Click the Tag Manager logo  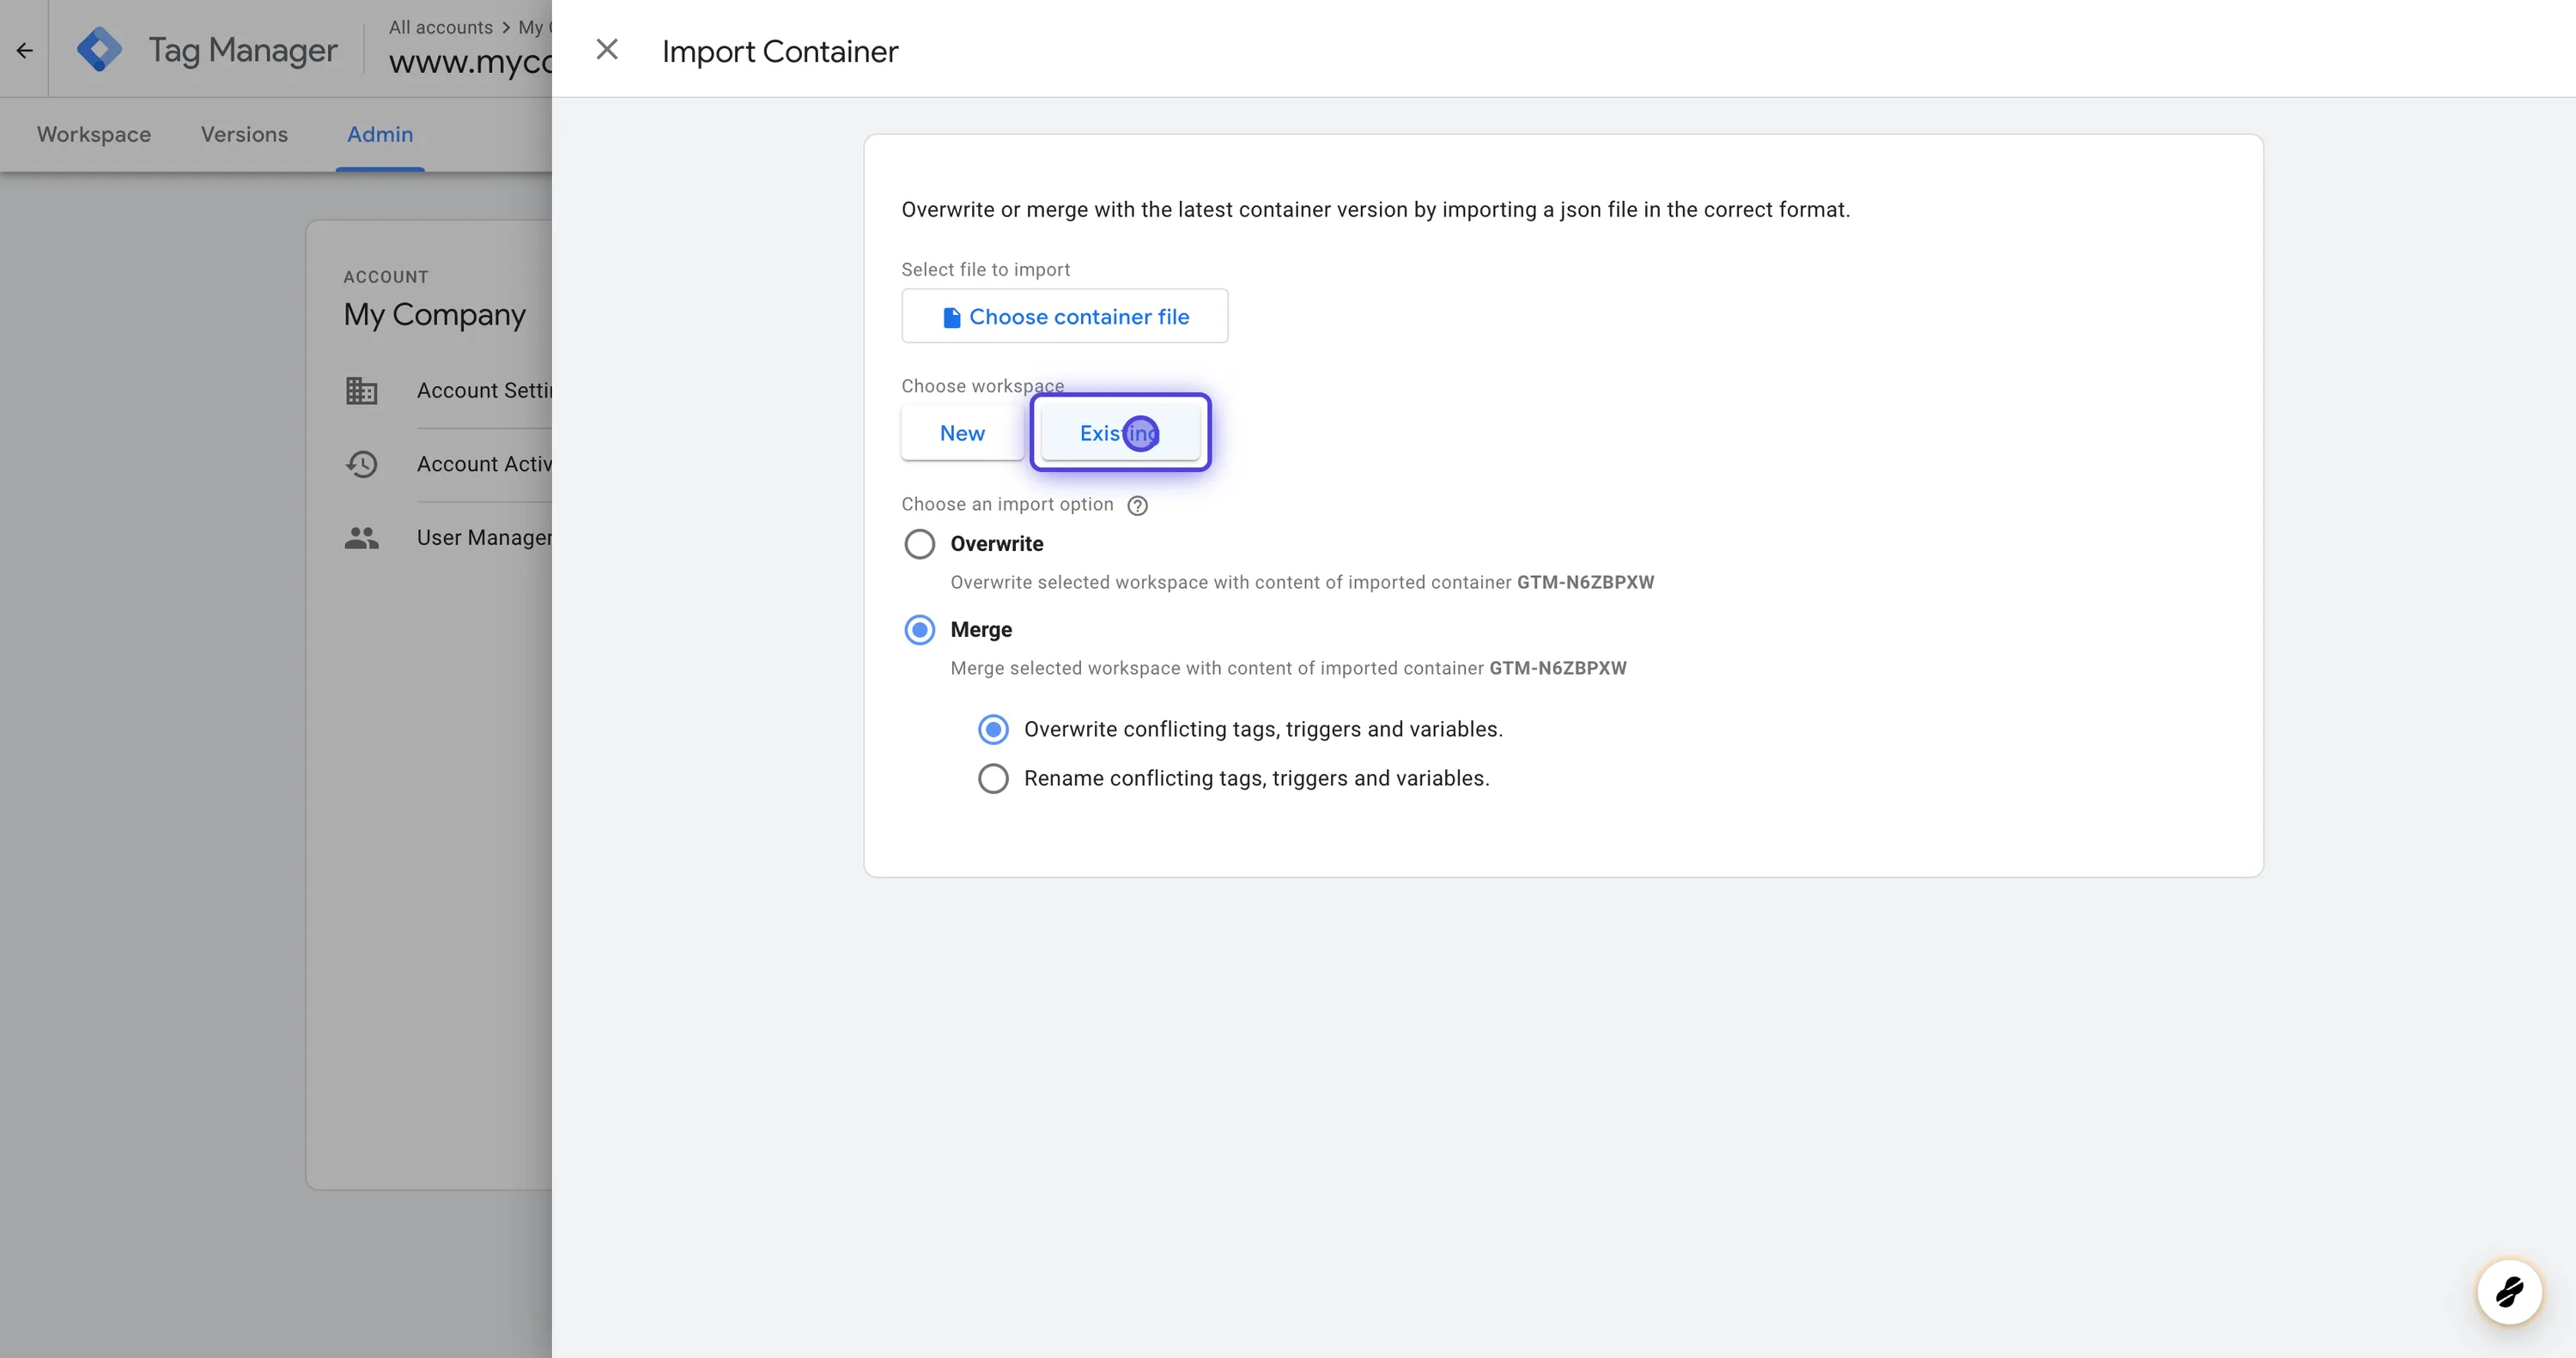100,49
